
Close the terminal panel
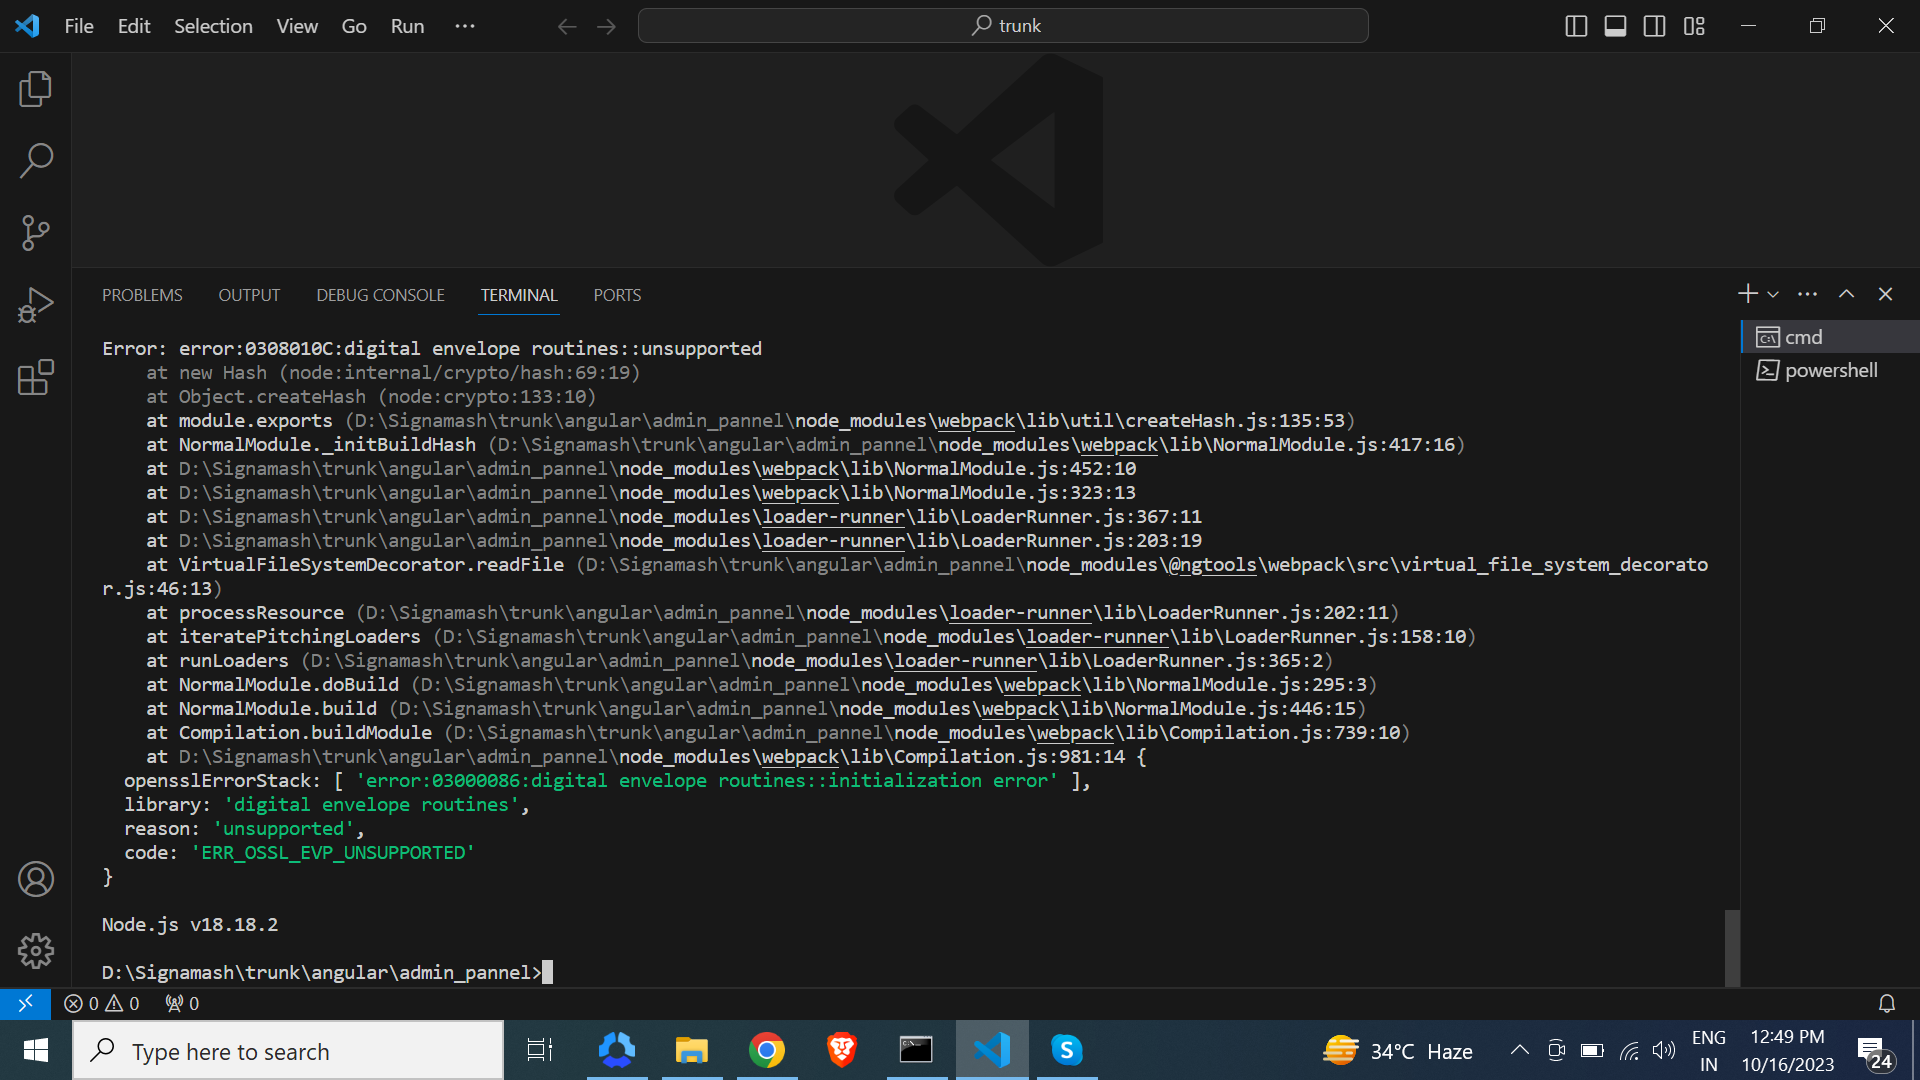point(1885,294)
